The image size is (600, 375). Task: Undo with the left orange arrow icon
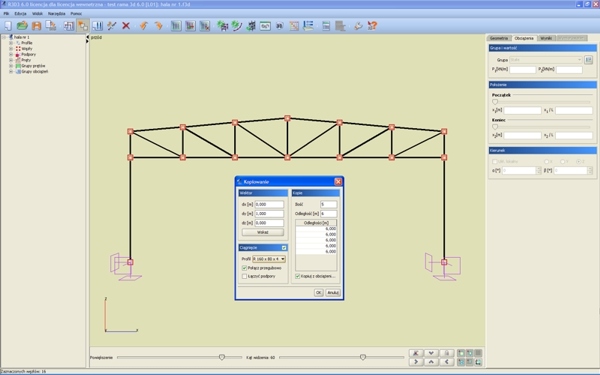[143, 26]
